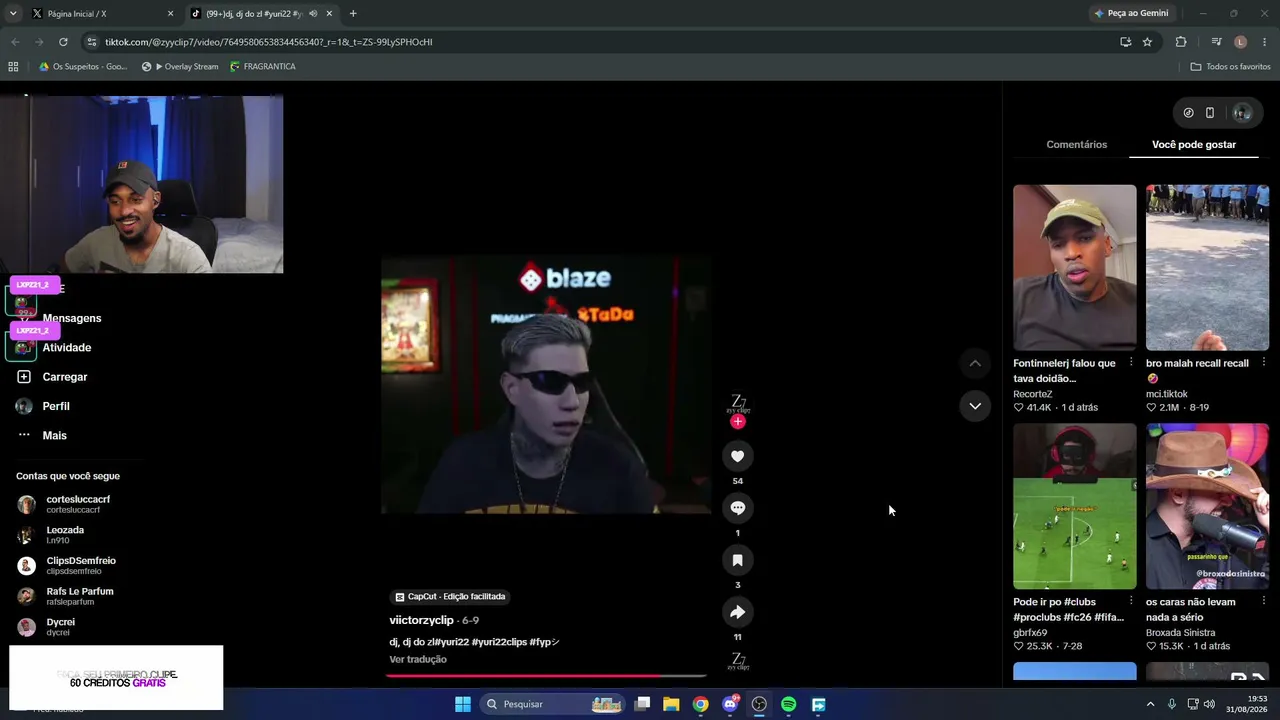Click the Pesquisar taskbar search box
Image resolution: width=1280 pixels, height=720 pixels.
[552, 704]
